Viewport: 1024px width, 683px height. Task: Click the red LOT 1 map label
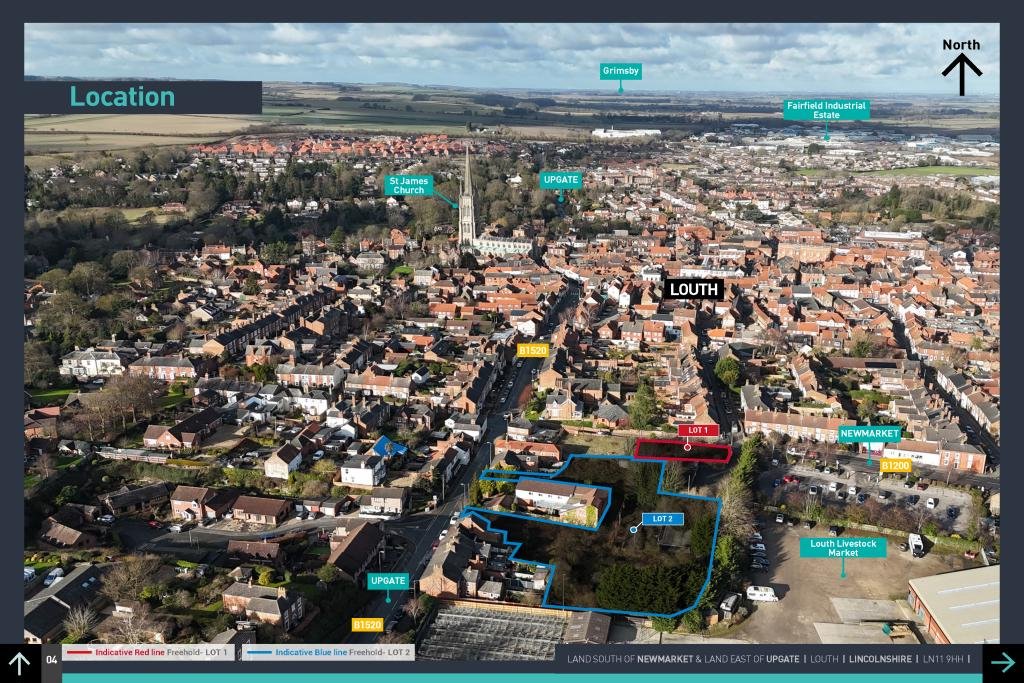coord(698,430)
